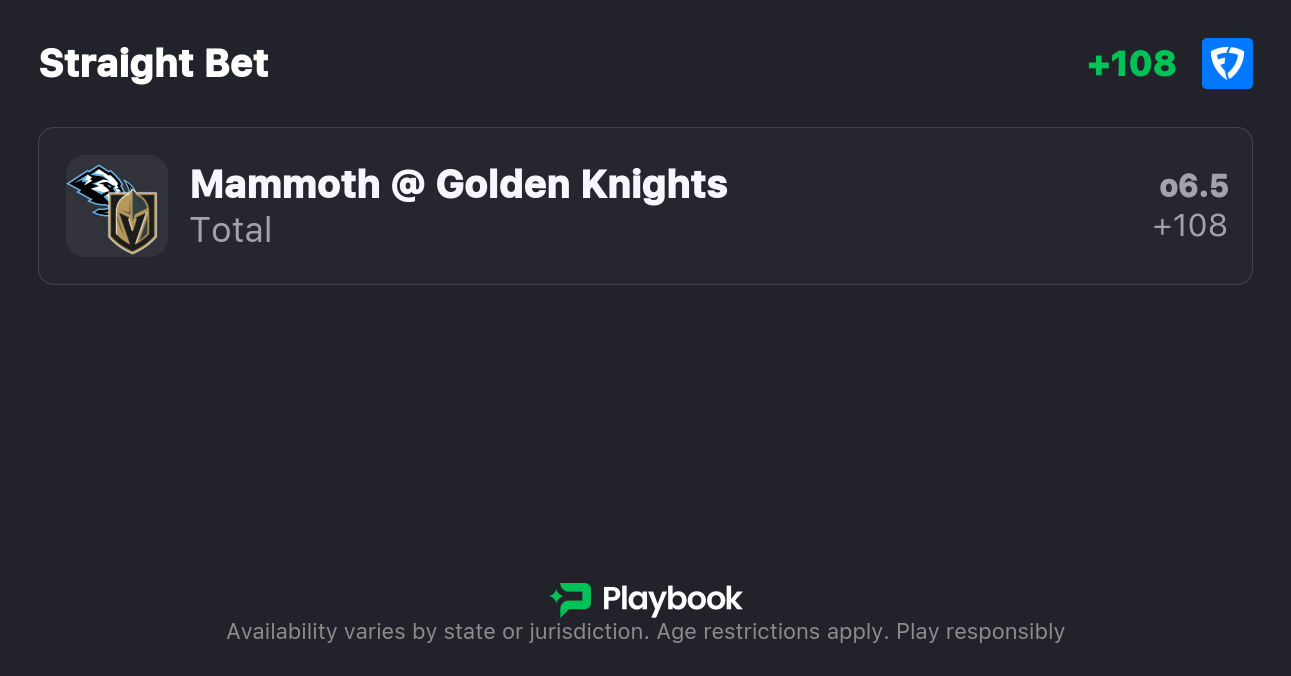This screenshot has height=676, width=1291.
Task: Click the Golden Knights team name
Action: (x=582, y=185)
